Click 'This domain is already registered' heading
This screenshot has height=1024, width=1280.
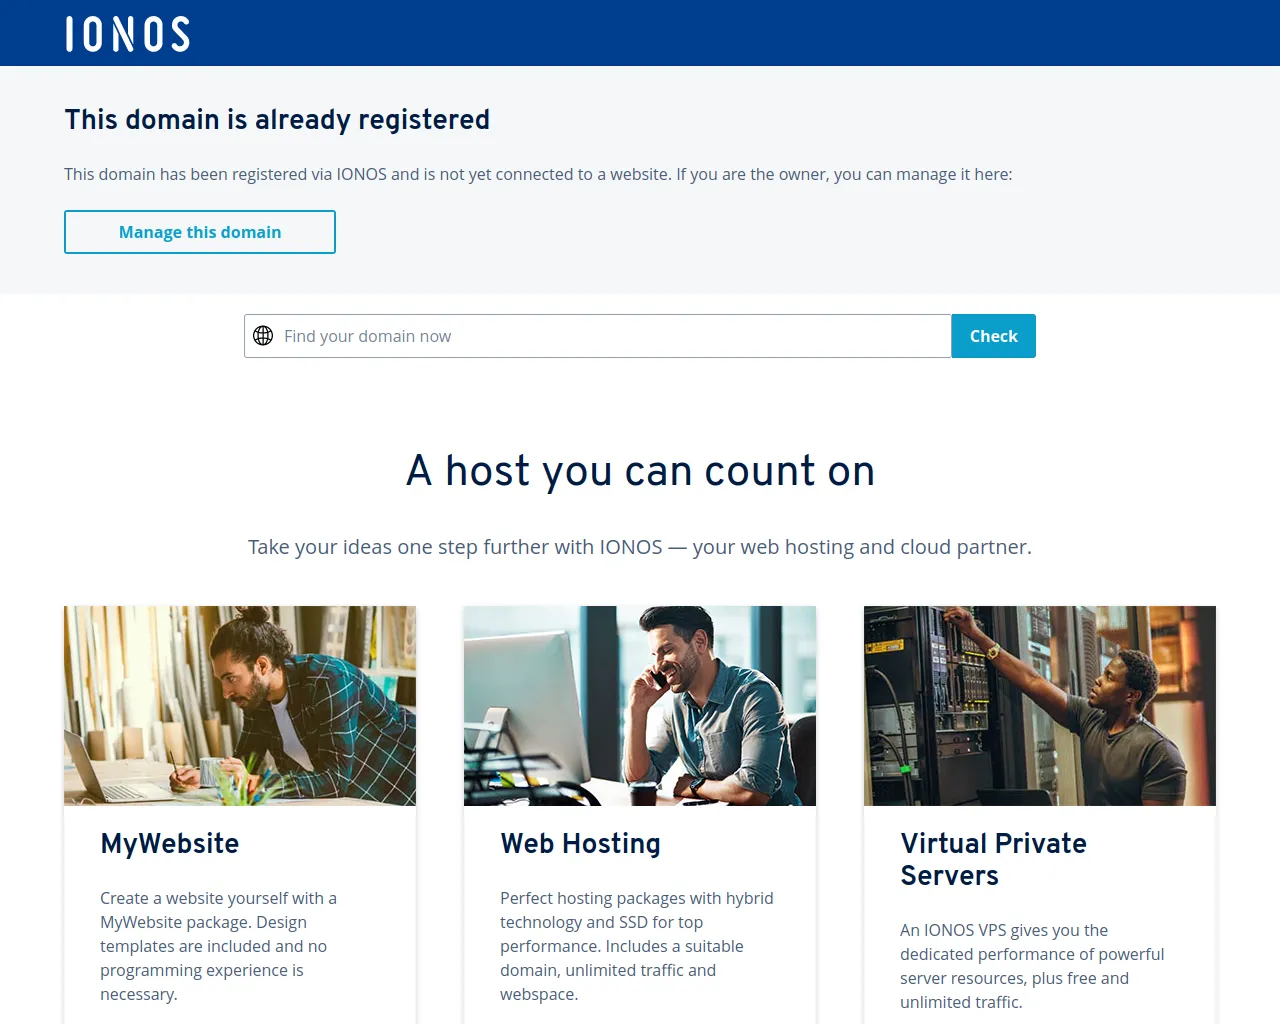[x=277, y=120]
